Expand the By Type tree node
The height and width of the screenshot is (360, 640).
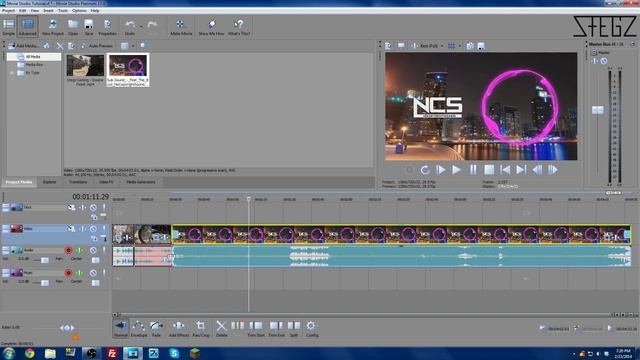12,73
